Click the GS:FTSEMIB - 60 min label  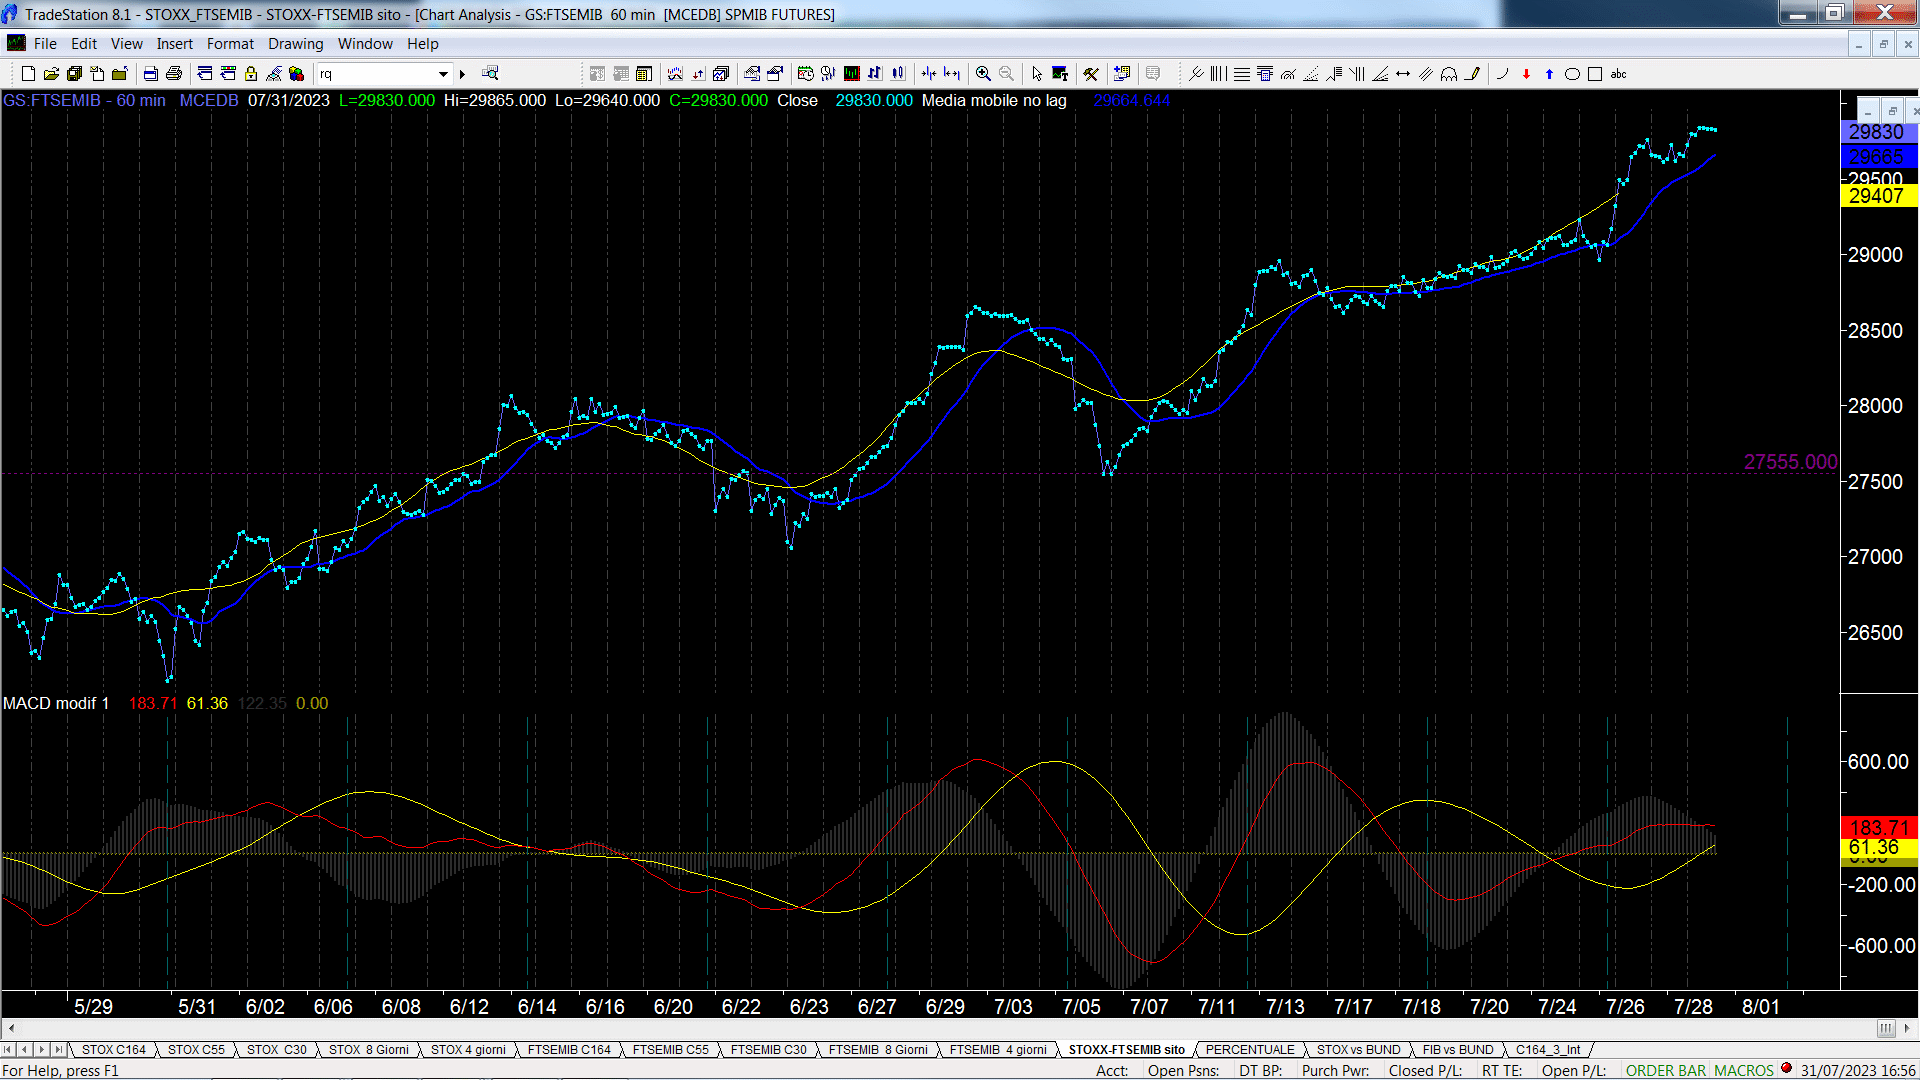[x=84, y=100]
